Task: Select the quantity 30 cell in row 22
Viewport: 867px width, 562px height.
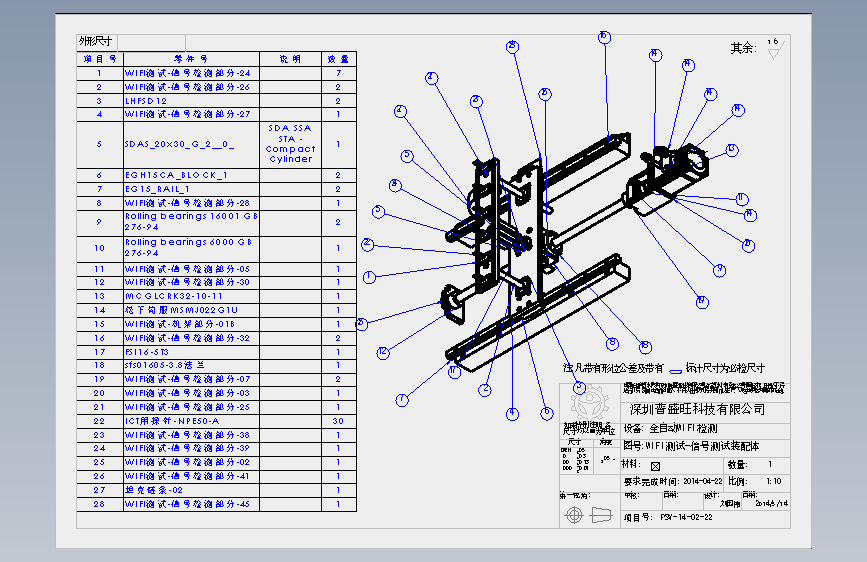Action: (338, 421)
